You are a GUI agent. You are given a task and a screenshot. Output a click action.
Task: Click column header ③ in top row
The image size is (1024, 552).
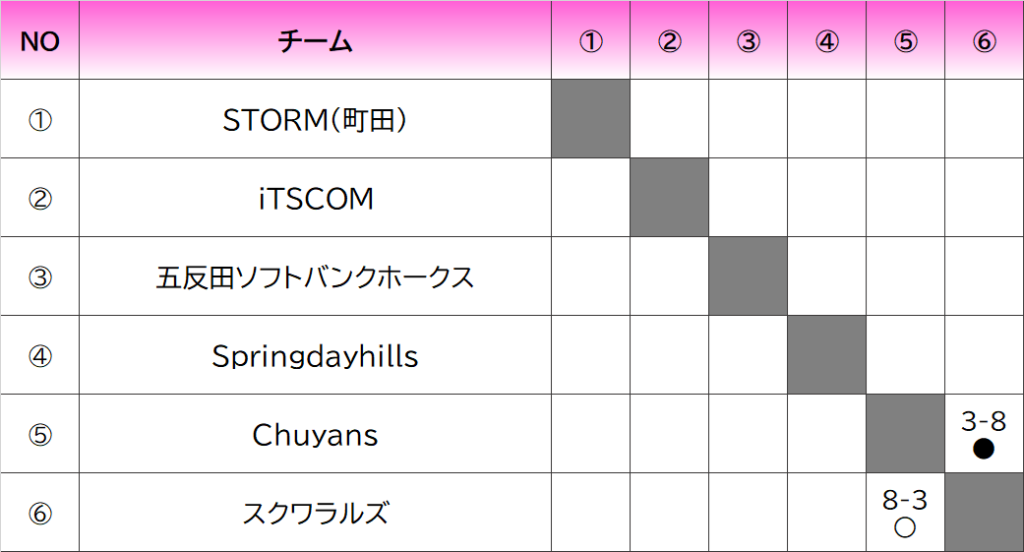click(748, 41)
